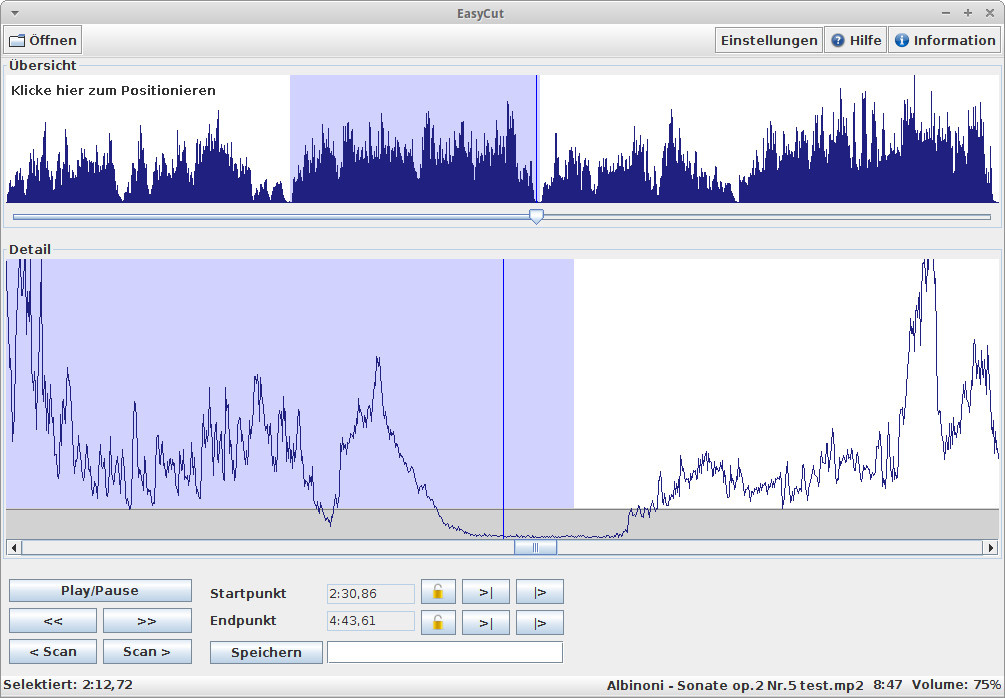The image size is (1005, 698).
Task: Open the Hilfe help dialog
Action: [855, 40]
